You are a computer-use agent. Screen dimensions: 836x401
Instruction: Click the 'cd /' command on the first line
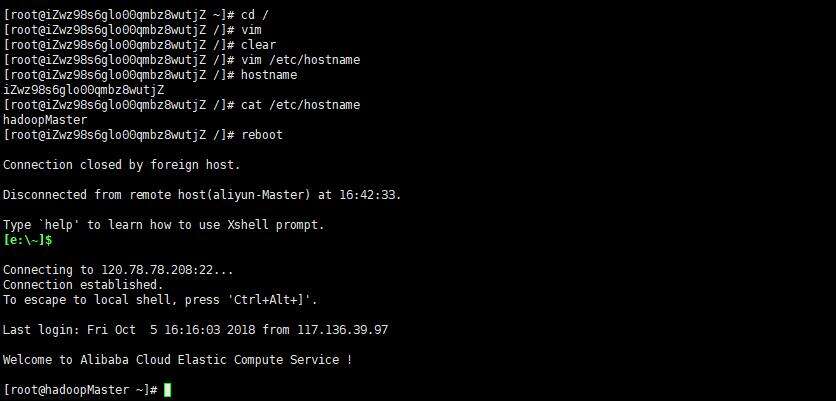(x=252, y=15)
